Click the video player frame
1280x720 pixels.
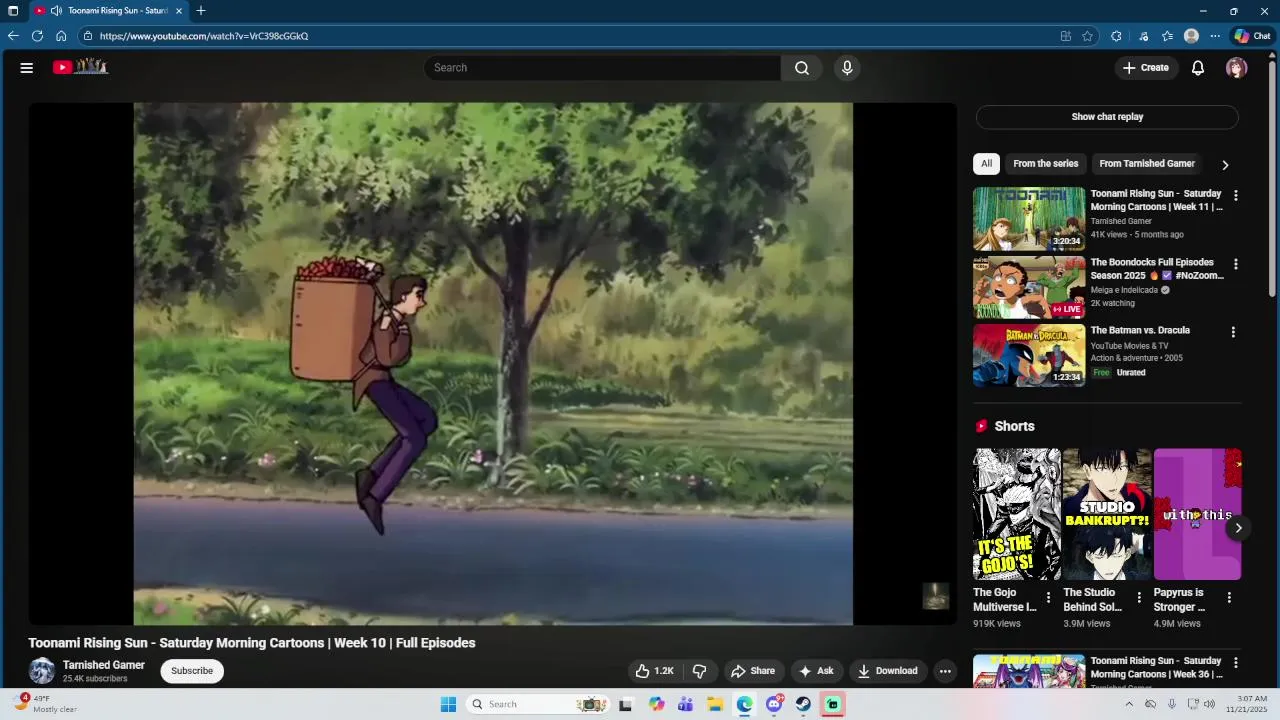tap(493, 363)
